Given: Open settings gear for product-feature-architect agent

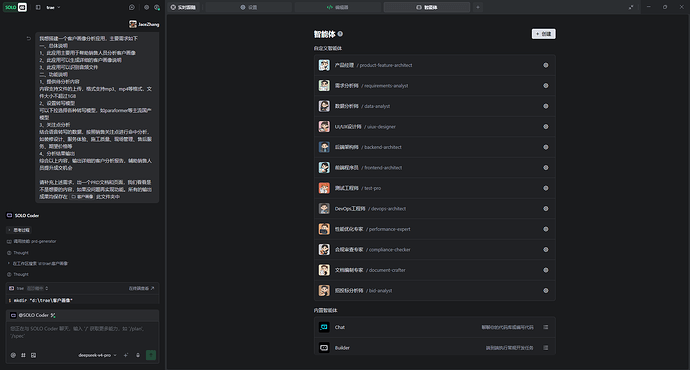Looking at the screenshot, I should [546, 65].
